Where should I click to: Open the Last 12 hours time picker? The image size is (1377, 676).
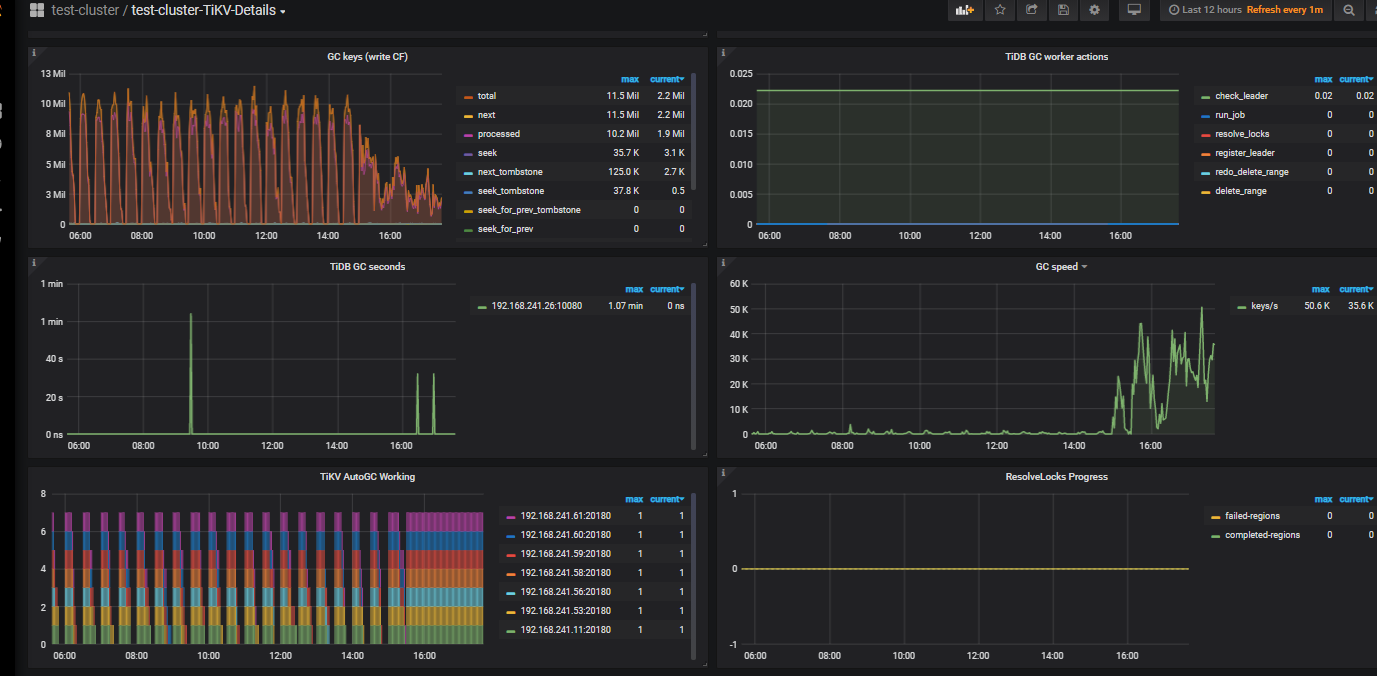coord(1211,10)
